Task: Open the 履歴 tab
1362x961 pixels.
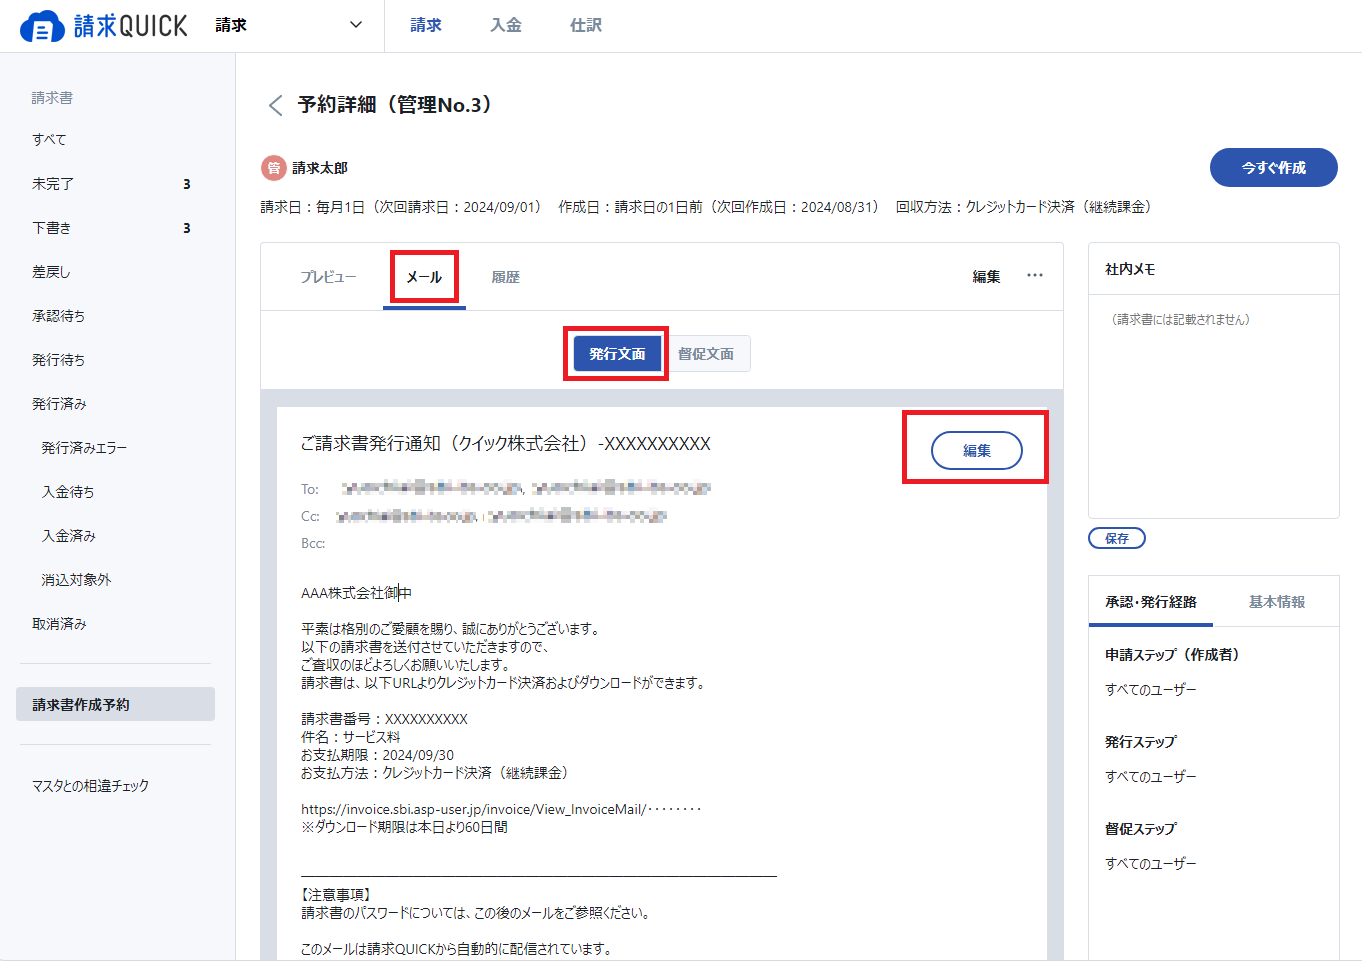Action: point(506,277)
